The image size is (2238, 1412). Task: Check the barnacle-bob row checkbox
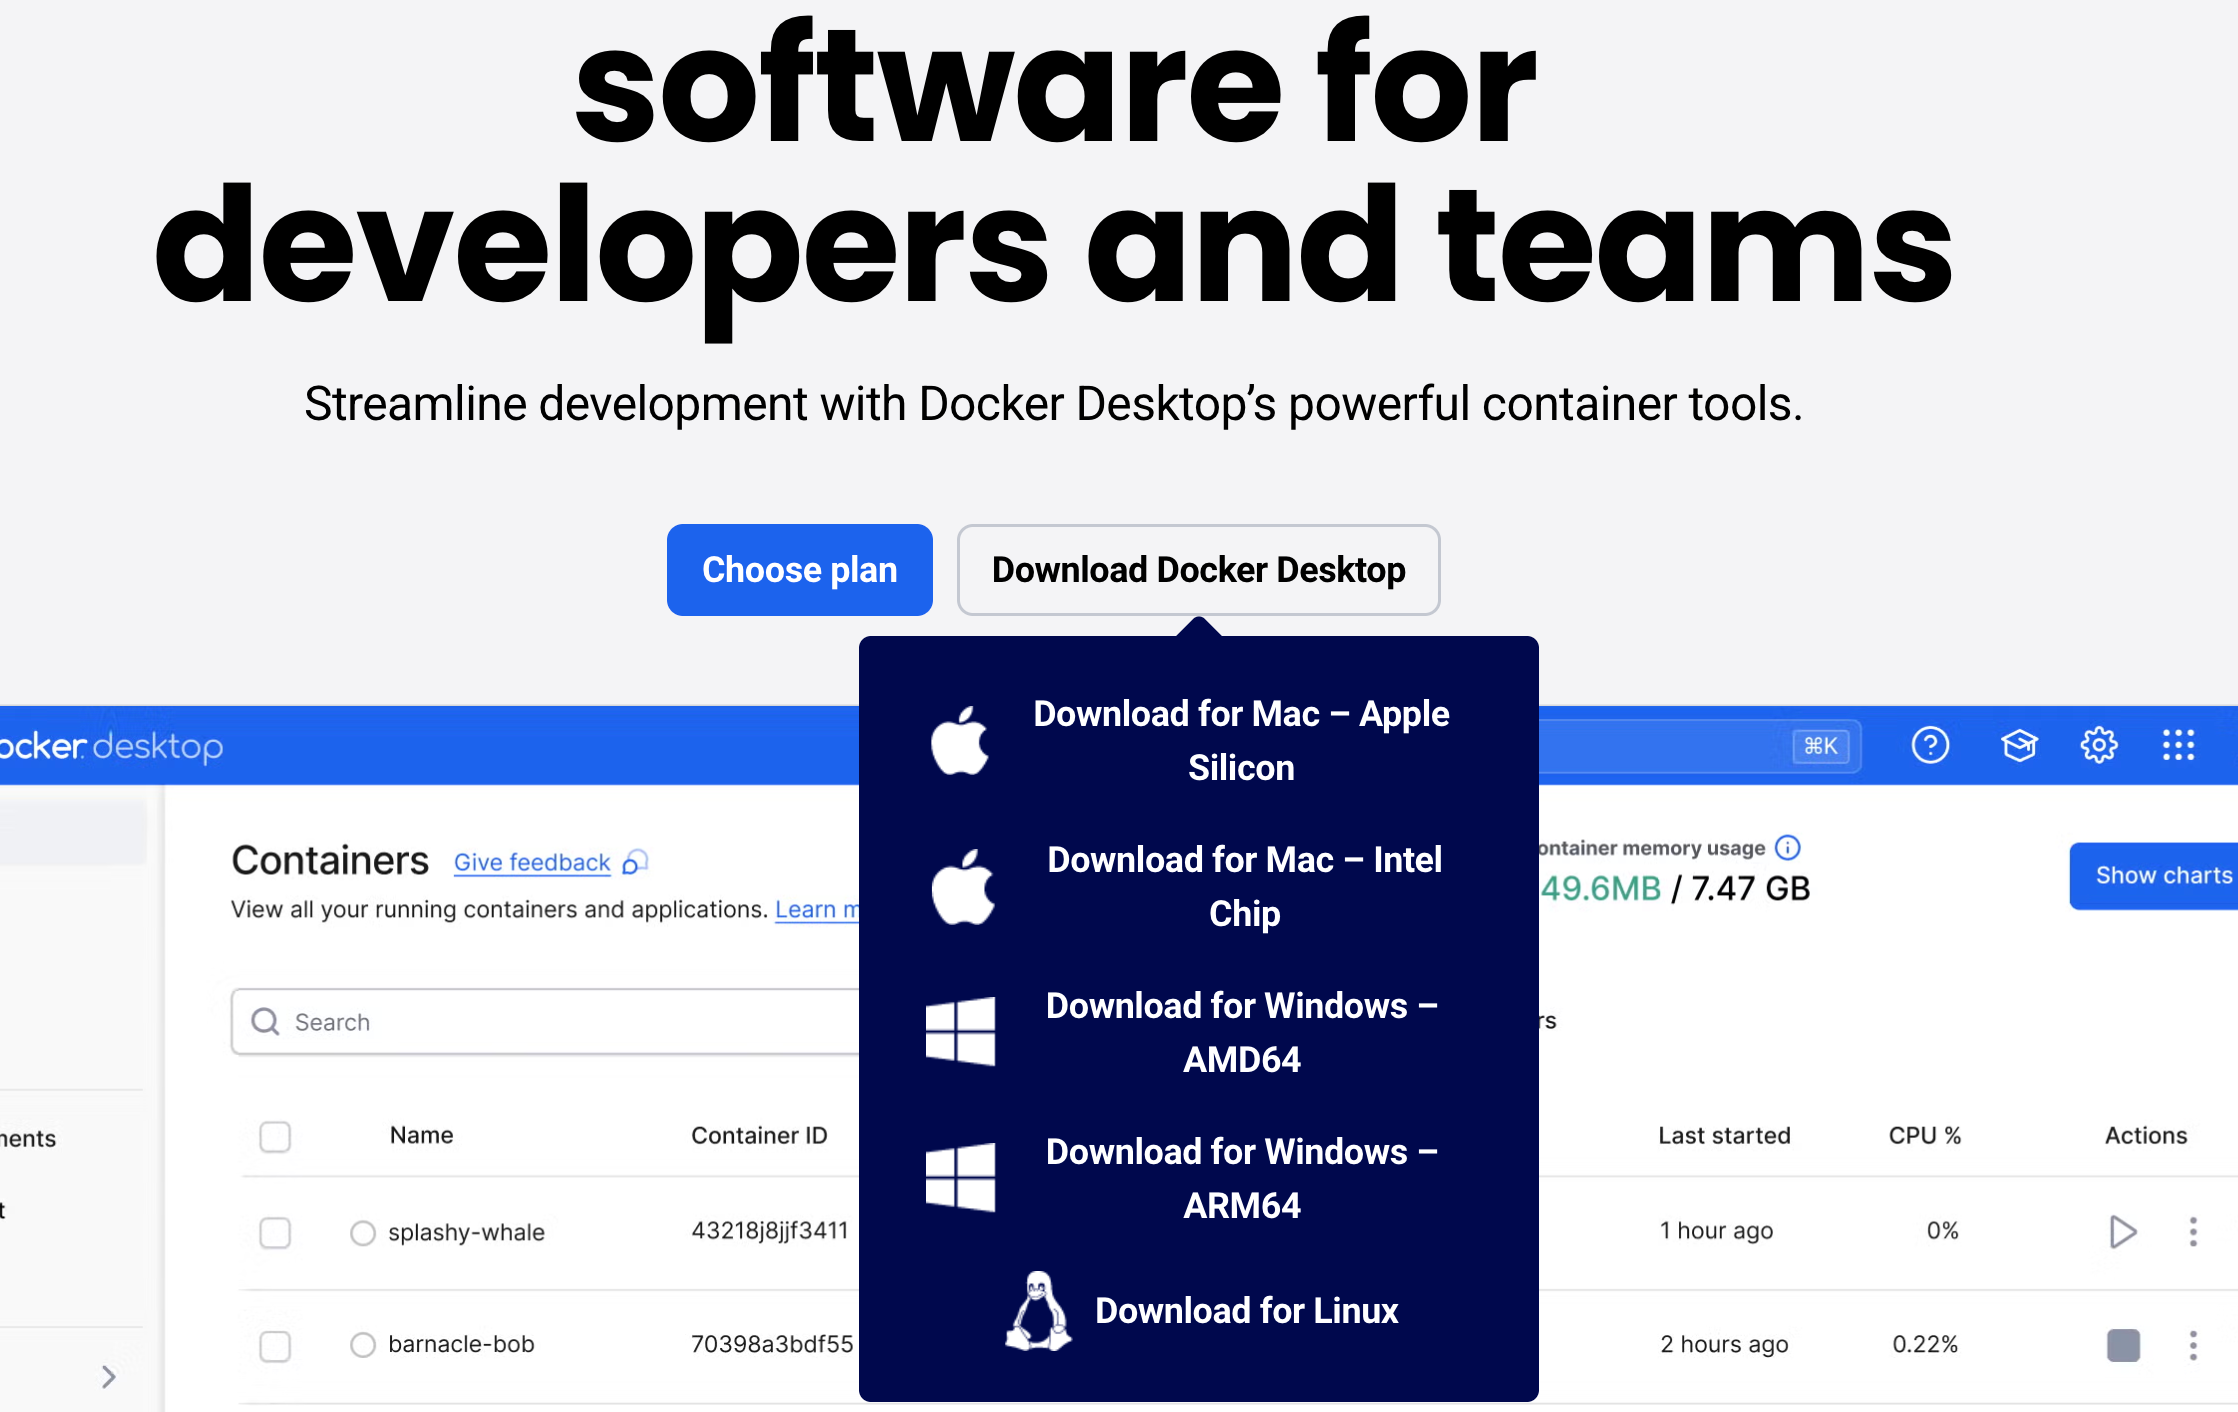tap(275, 1346)
